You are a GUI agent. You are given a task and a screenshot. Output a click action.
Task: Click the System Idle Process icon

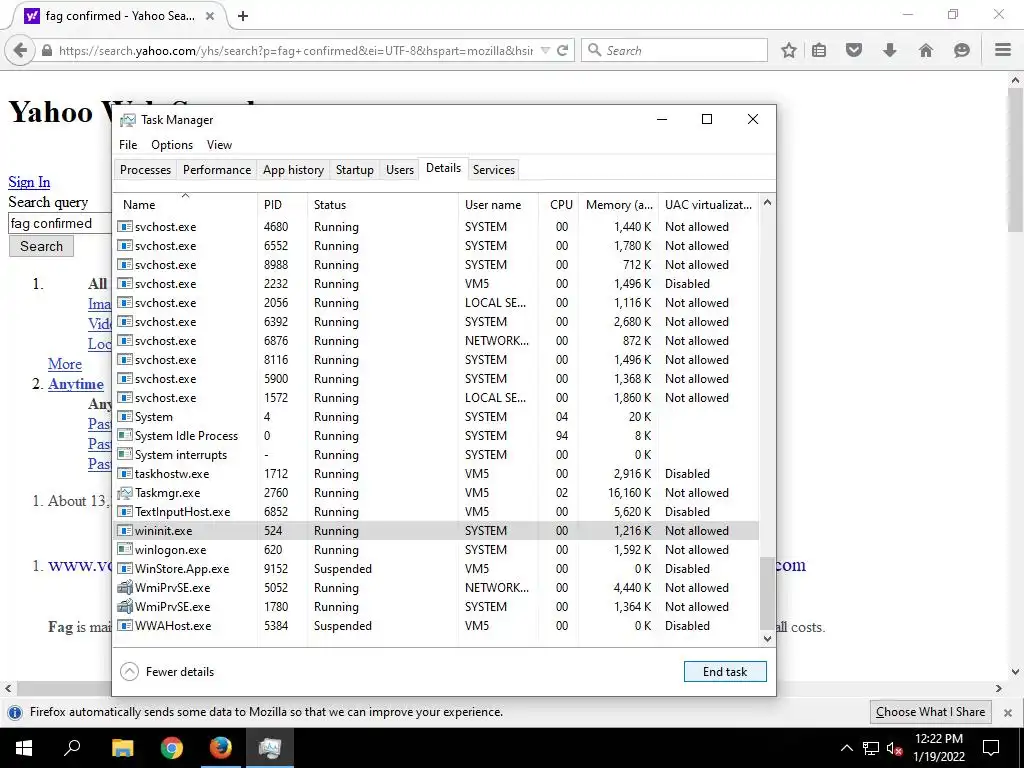125,436
